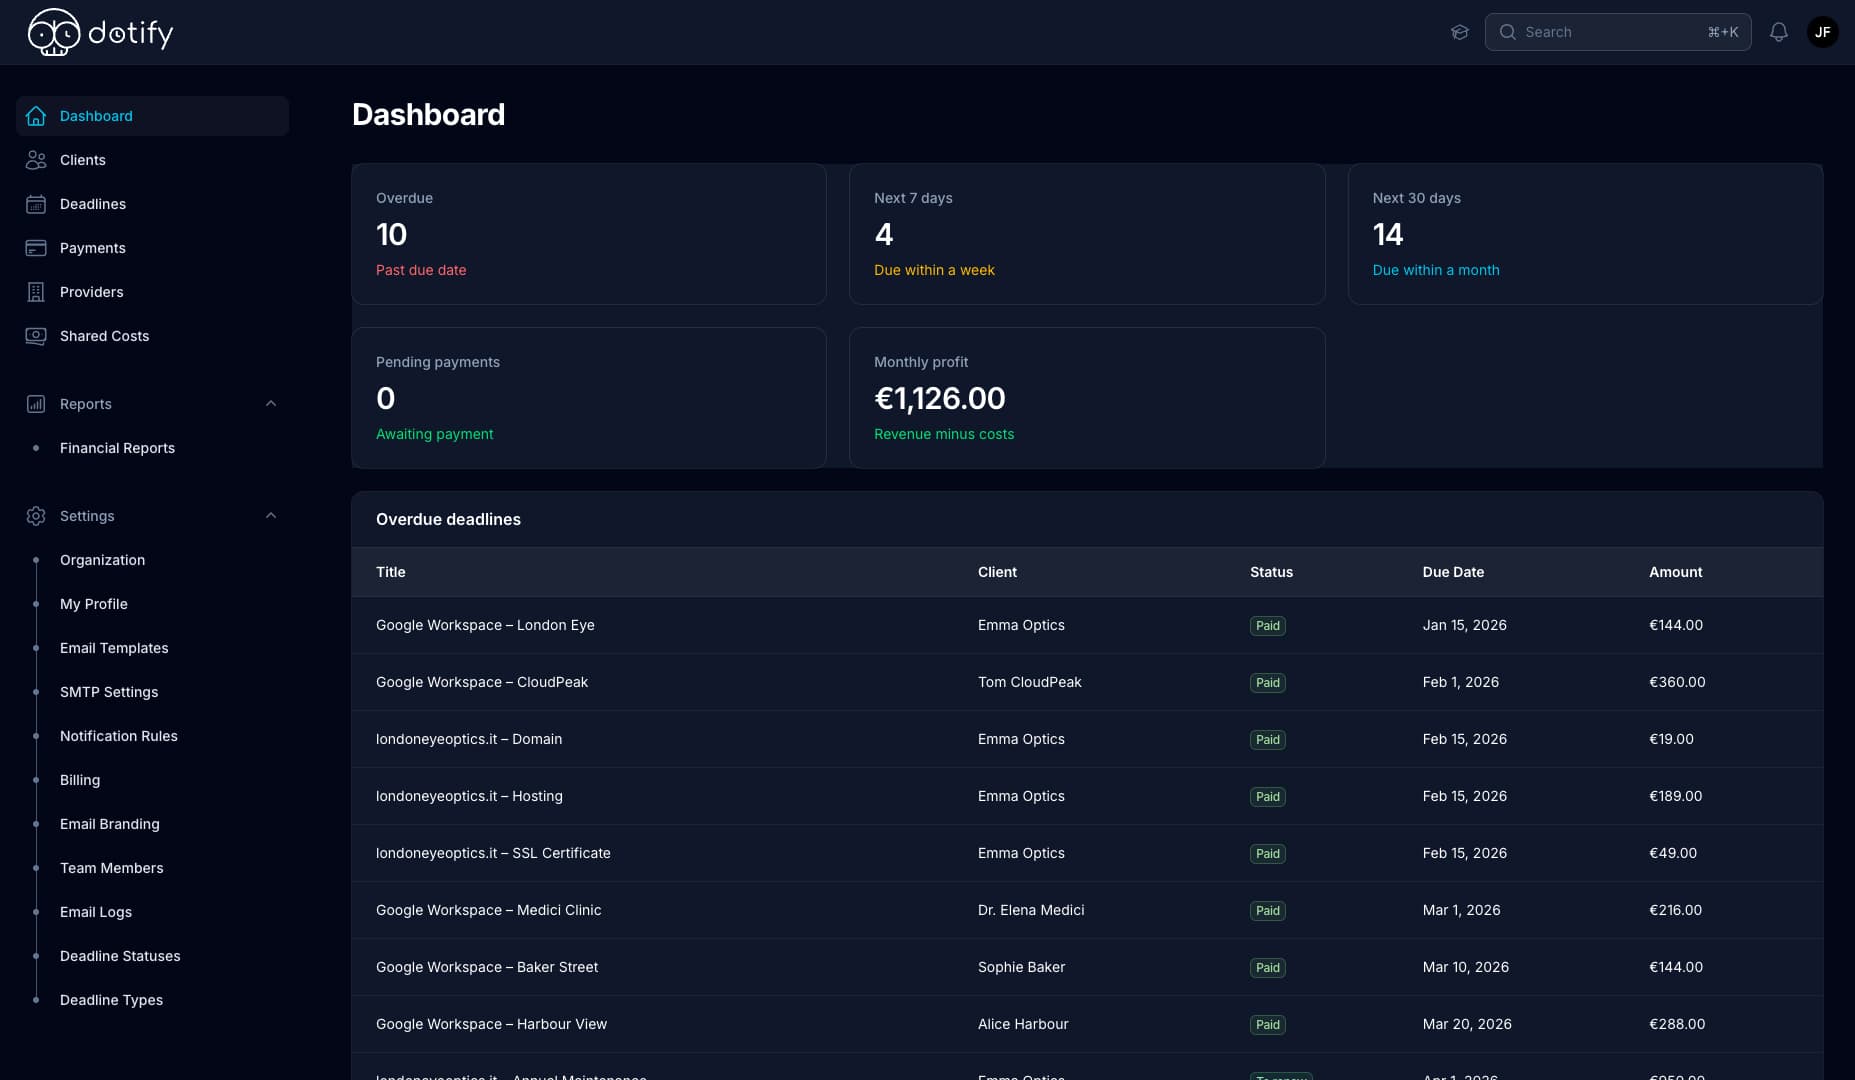The height and width of the screenshot is (1080, 1855).
Task: Click the Due Date column header
Action: [1453, 572]
